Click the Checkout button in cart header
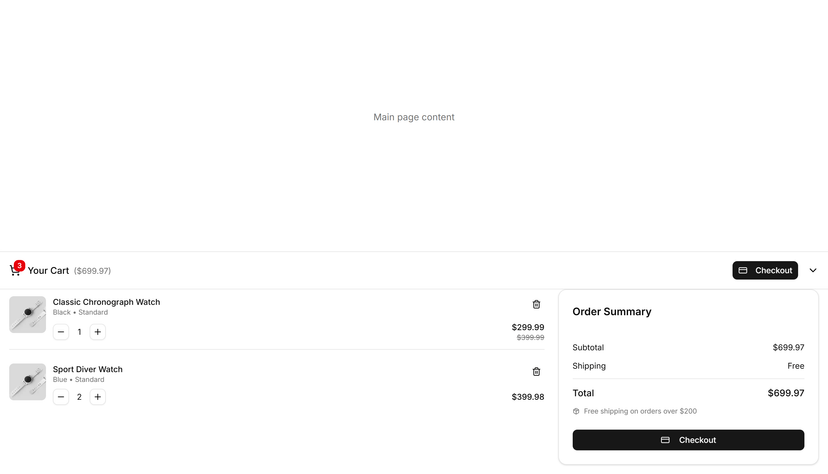828x474 pixels. coord(765,270)
